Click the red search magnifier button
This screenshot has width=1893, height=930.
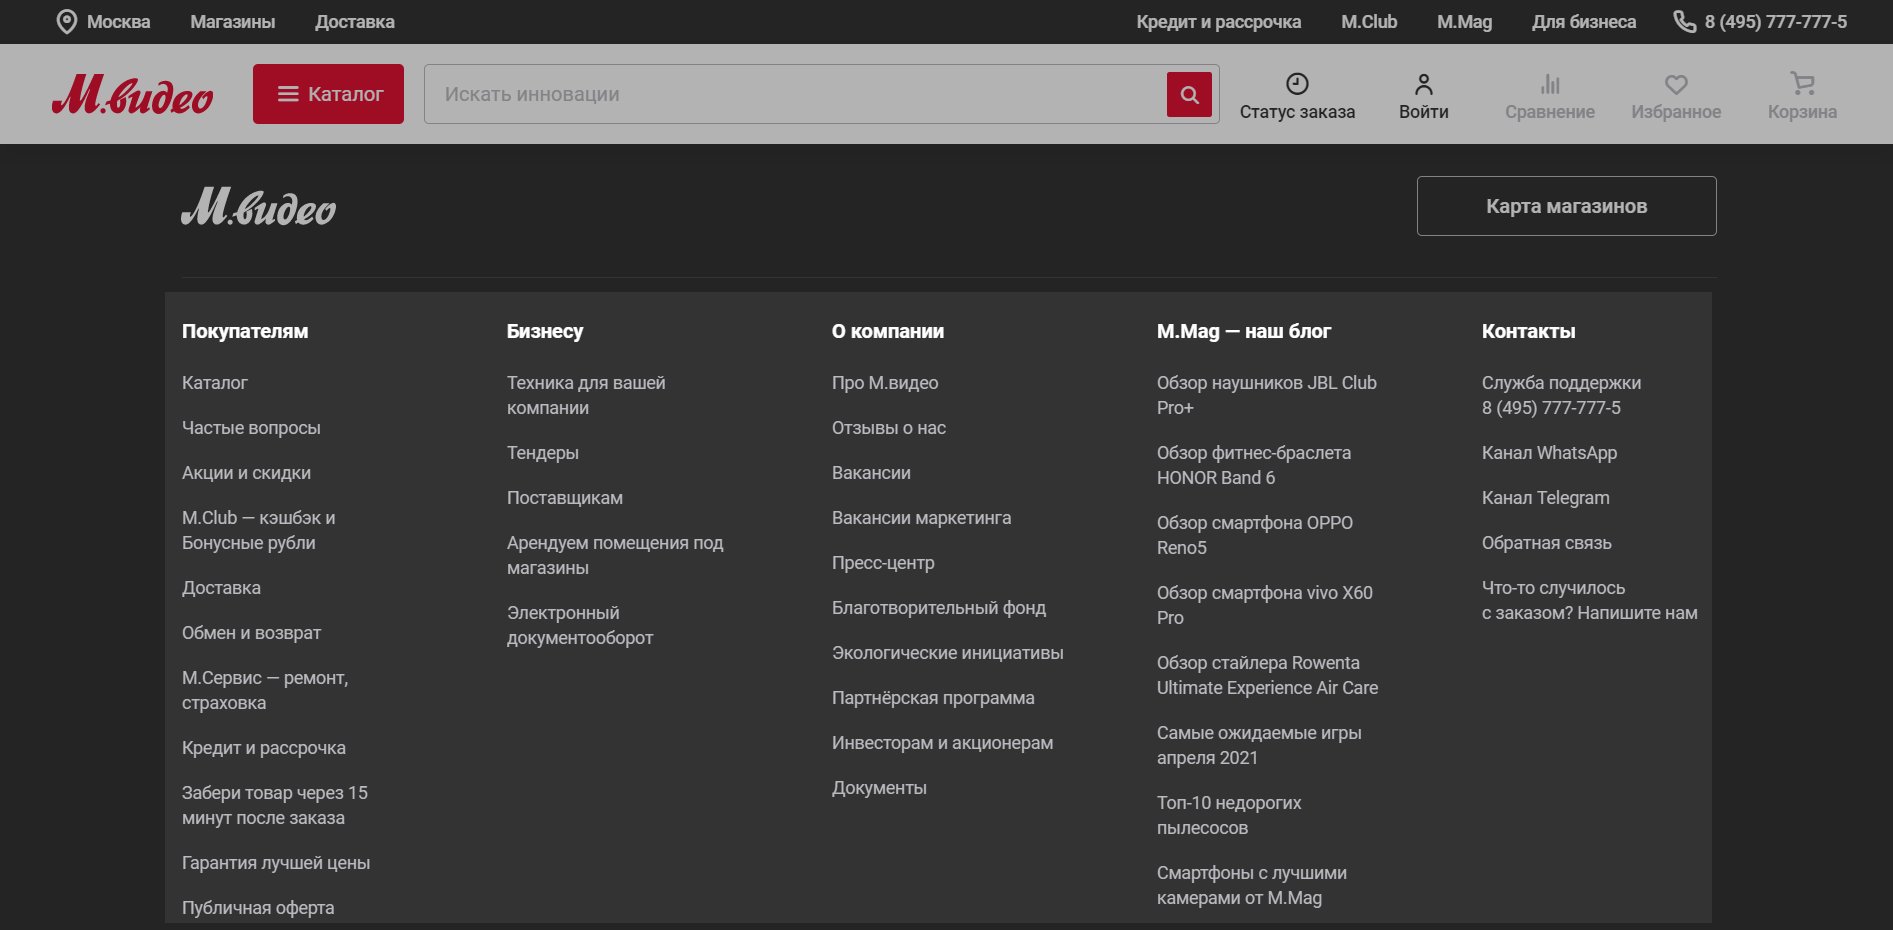[x=1189, y=94]
